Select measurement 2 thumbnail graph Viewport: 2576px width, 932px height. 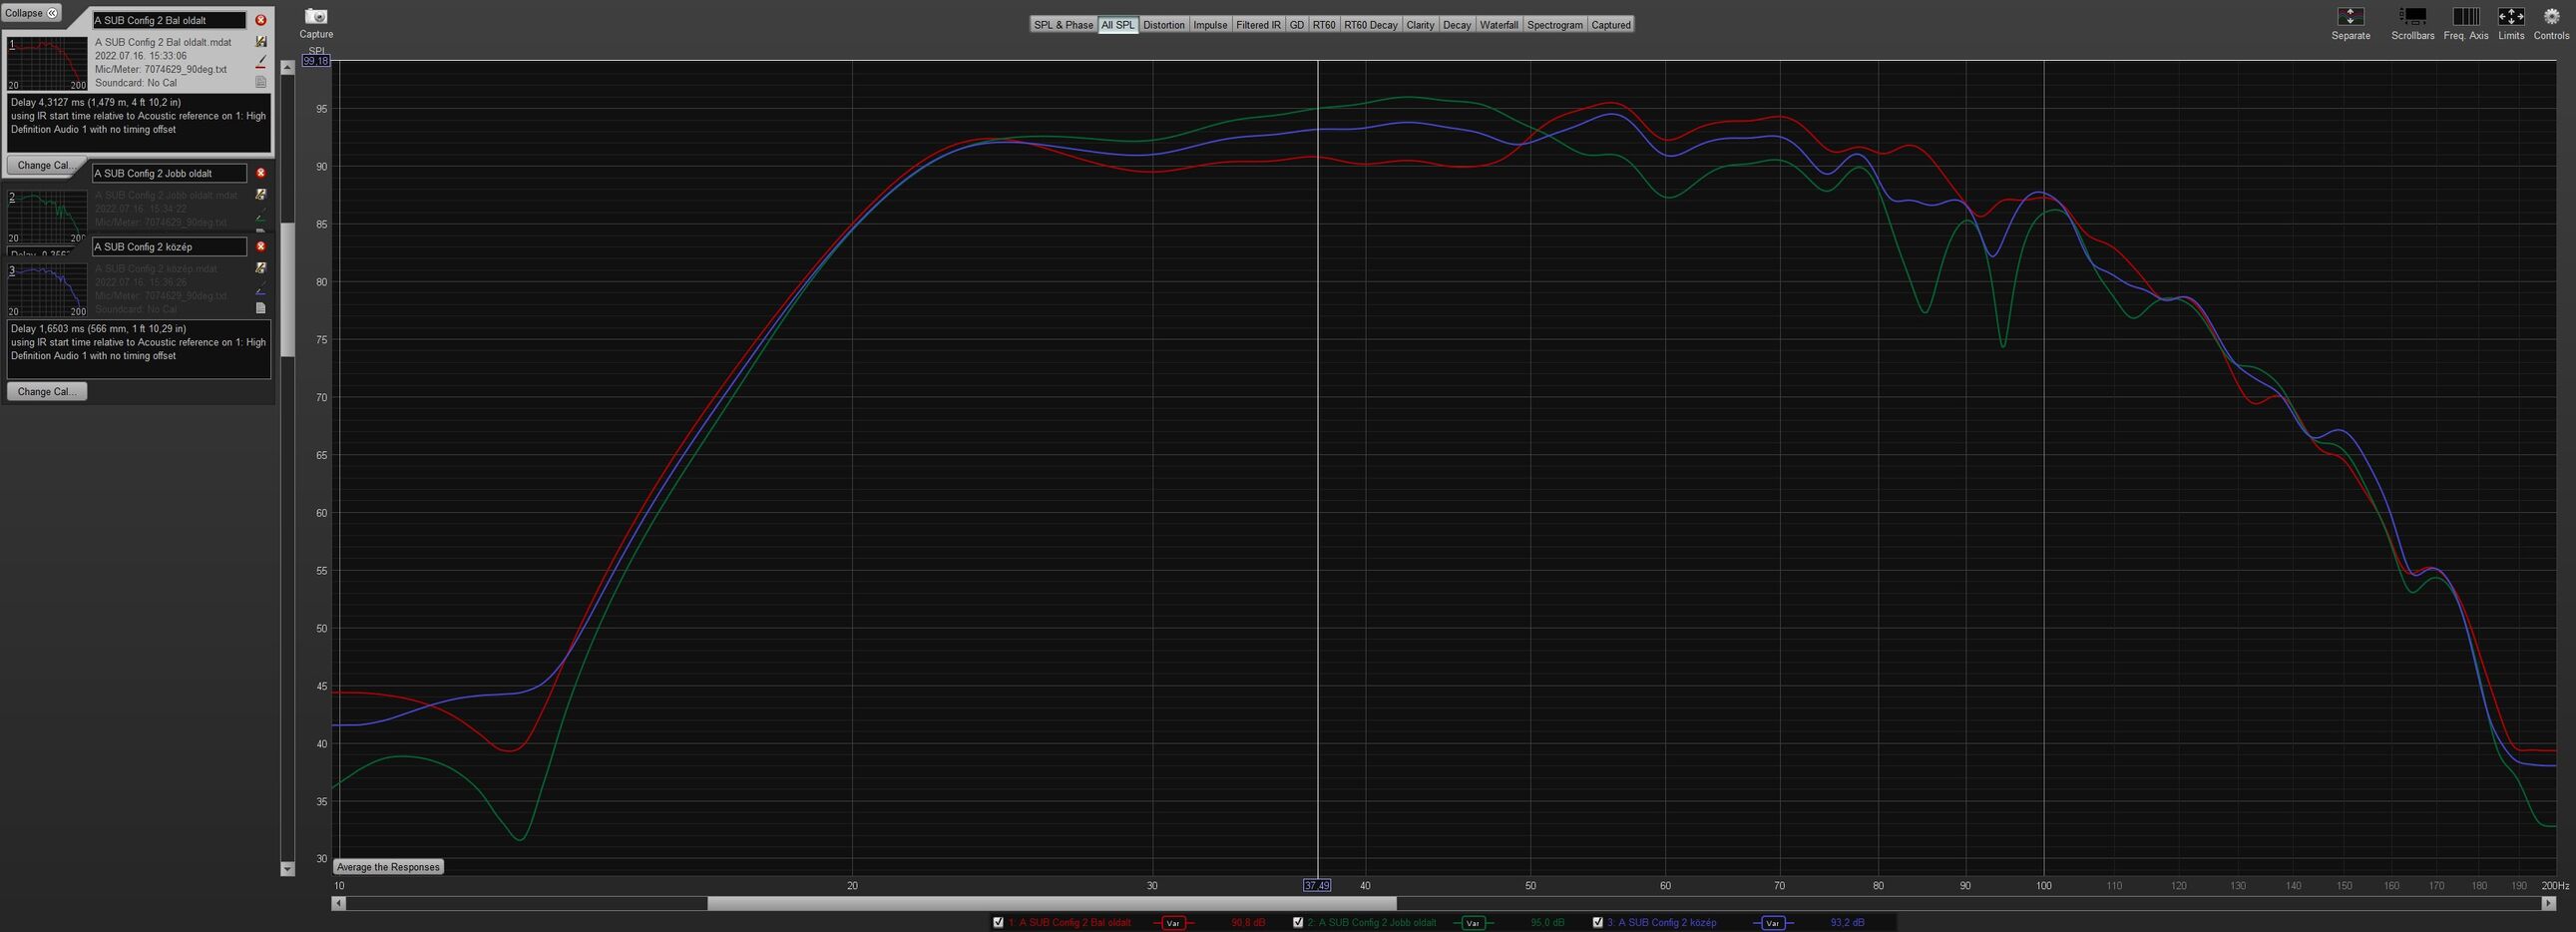coord(47,217)
